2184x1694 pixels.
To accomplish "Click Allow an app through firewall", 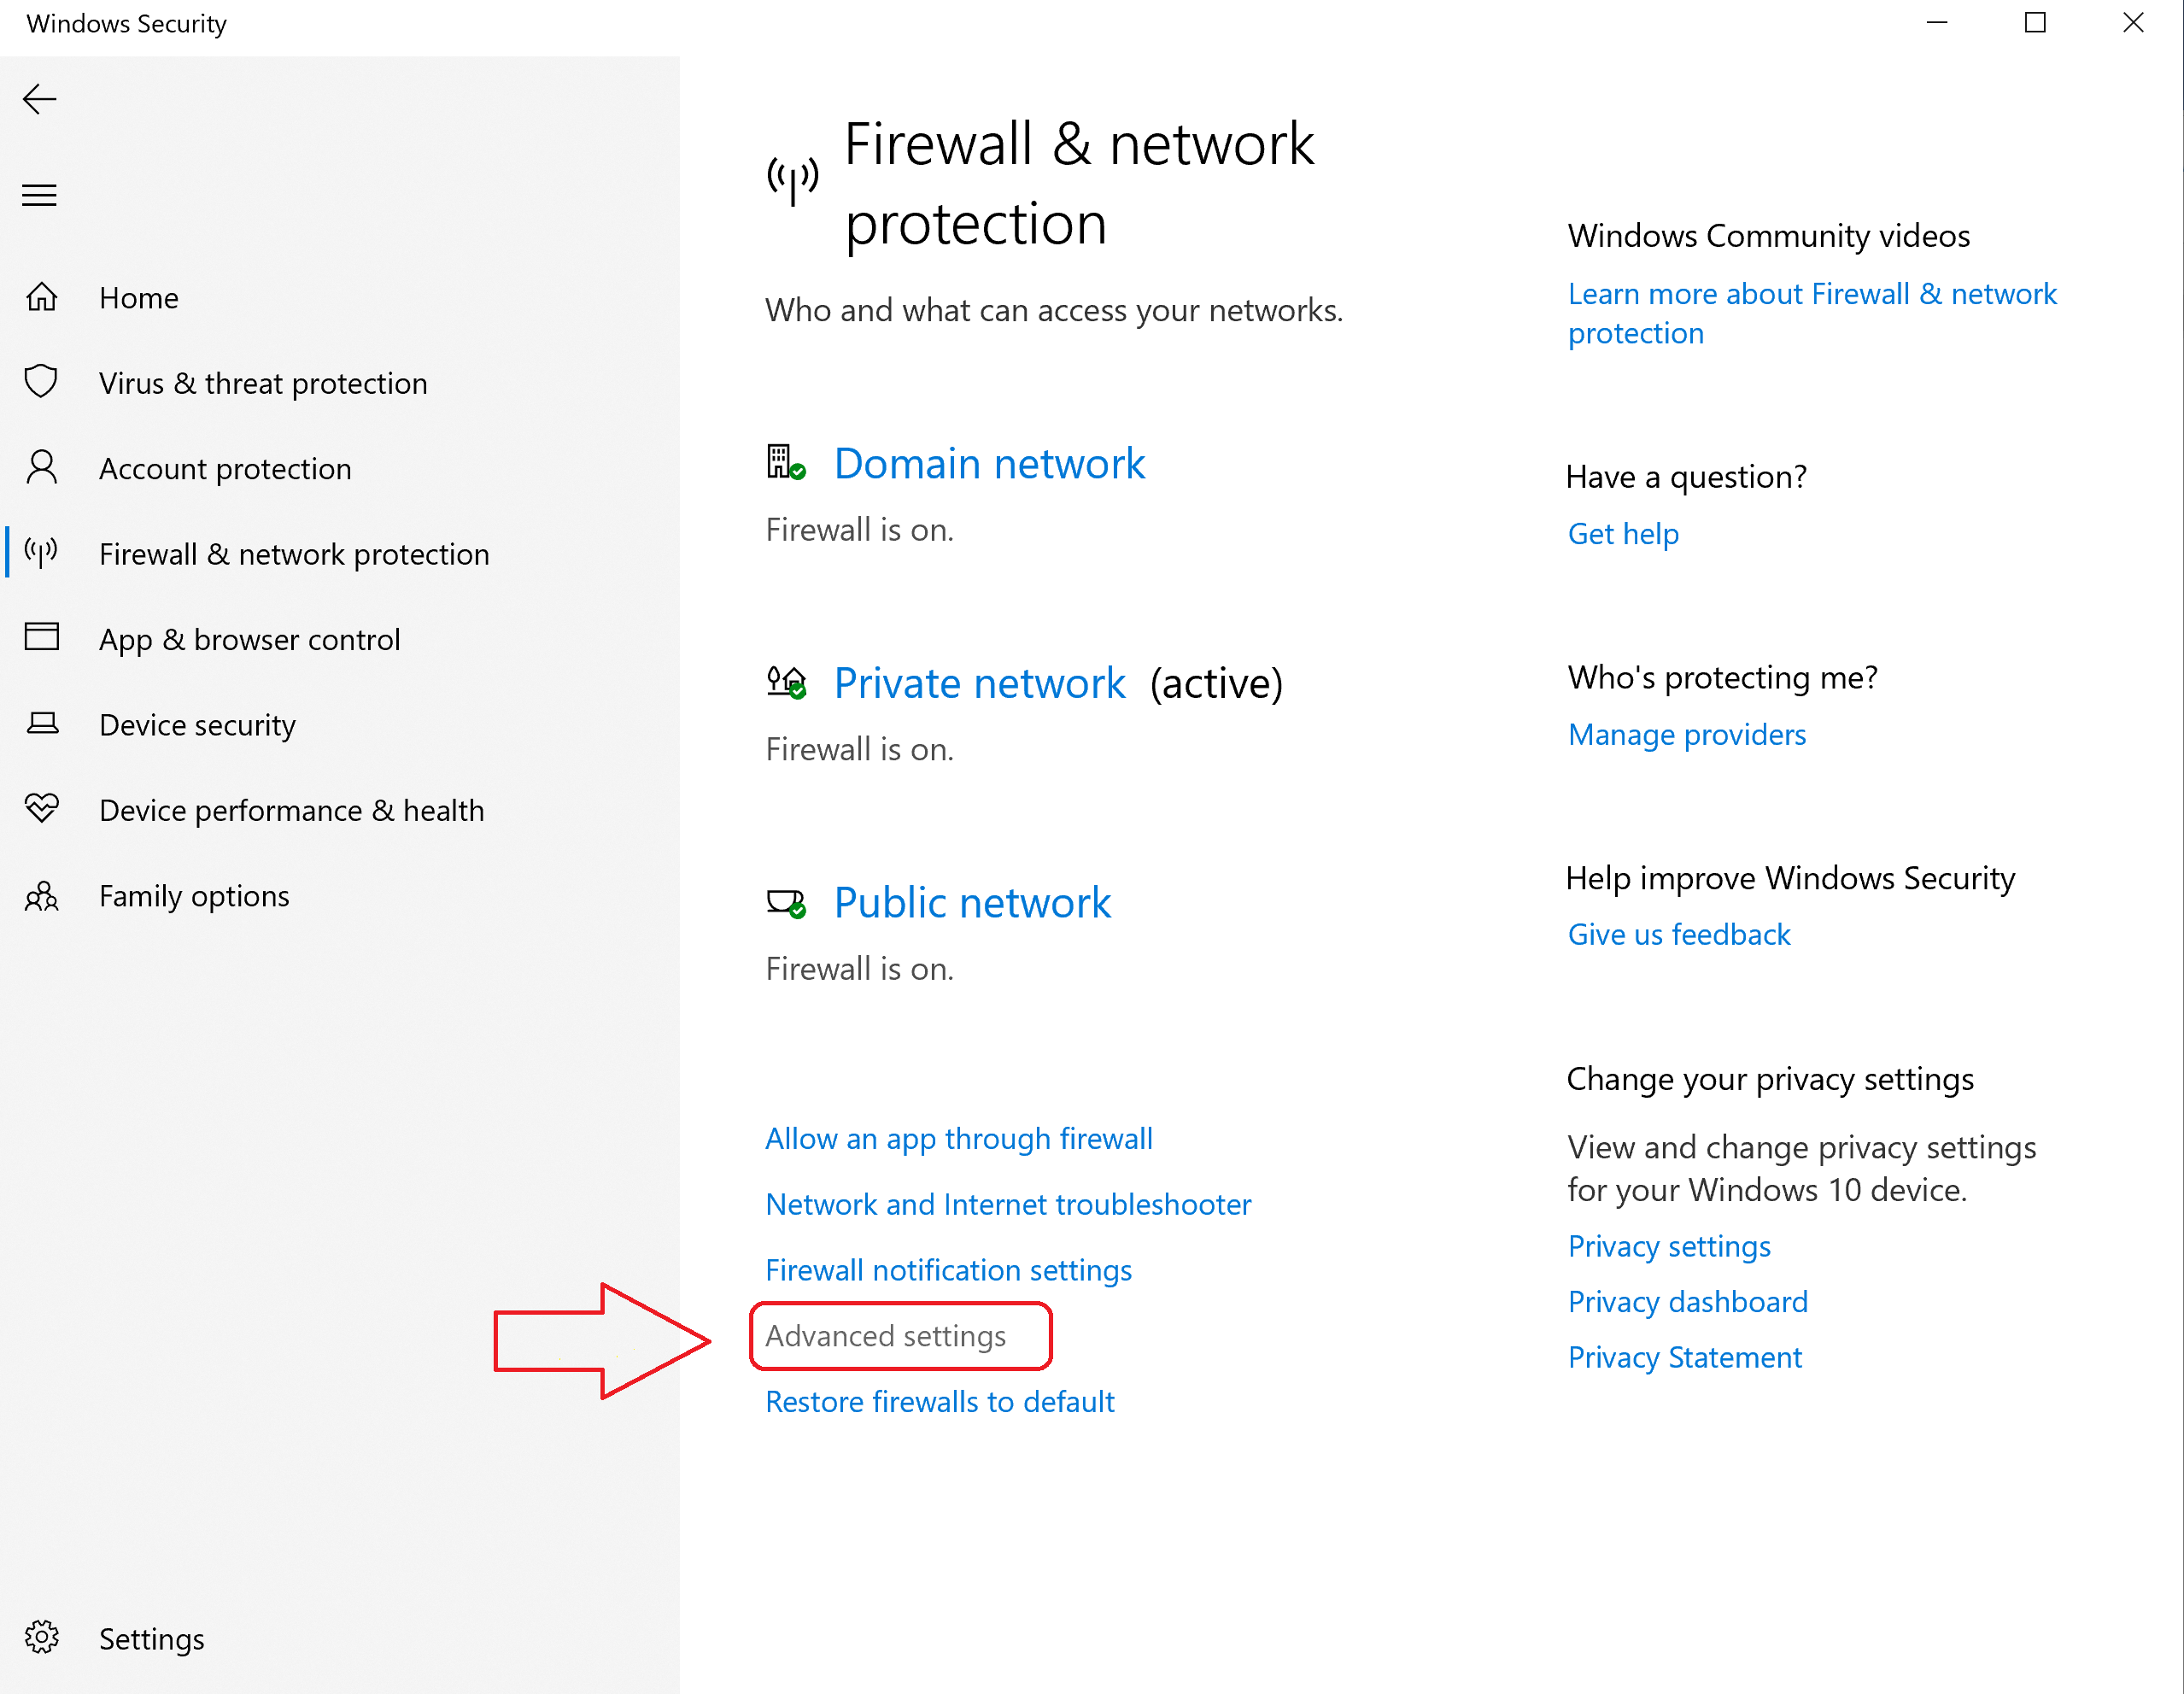I will (959, 1139).
